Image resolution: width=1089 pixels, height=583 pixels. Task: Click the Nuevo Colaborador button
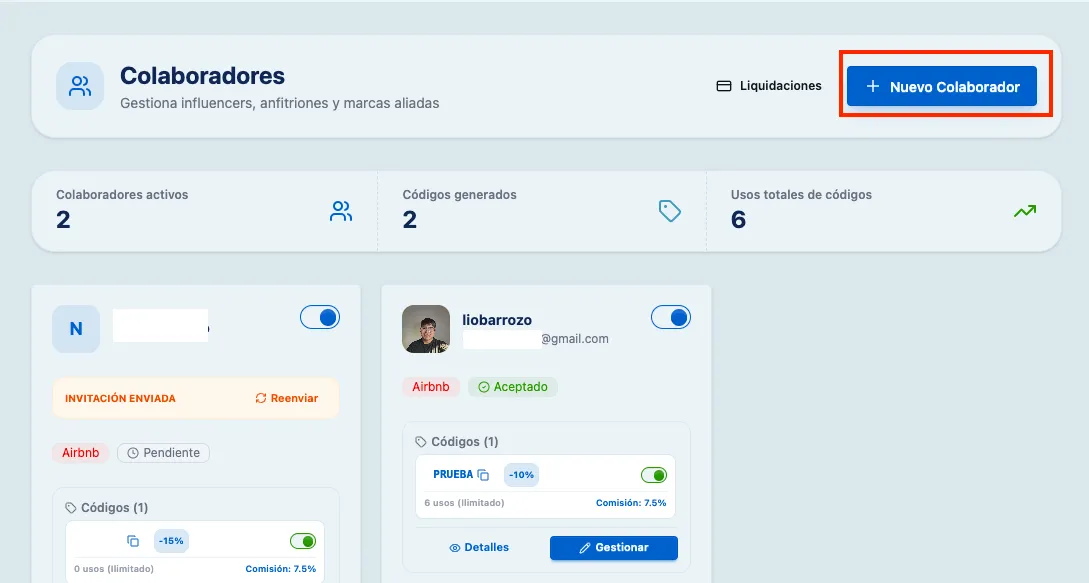[941, 86]
